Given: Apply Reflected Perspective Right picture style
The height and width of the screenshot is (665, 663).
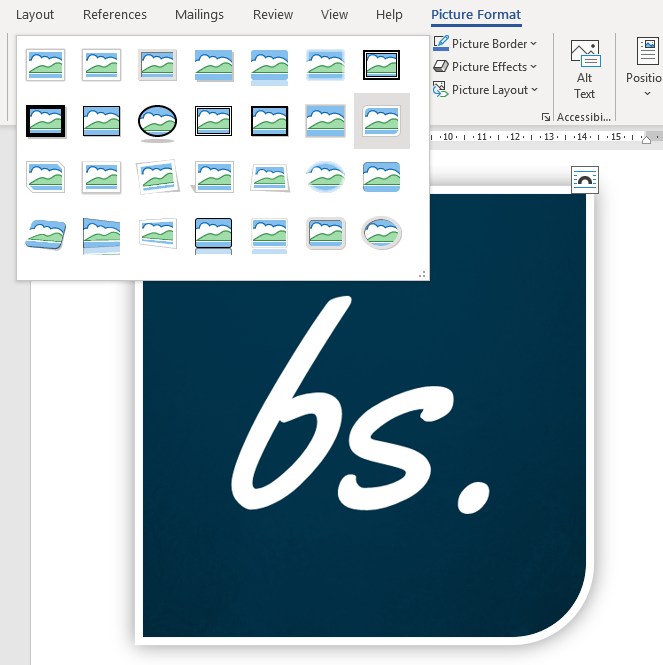Looking at the screenshot, I should [101, 236].
